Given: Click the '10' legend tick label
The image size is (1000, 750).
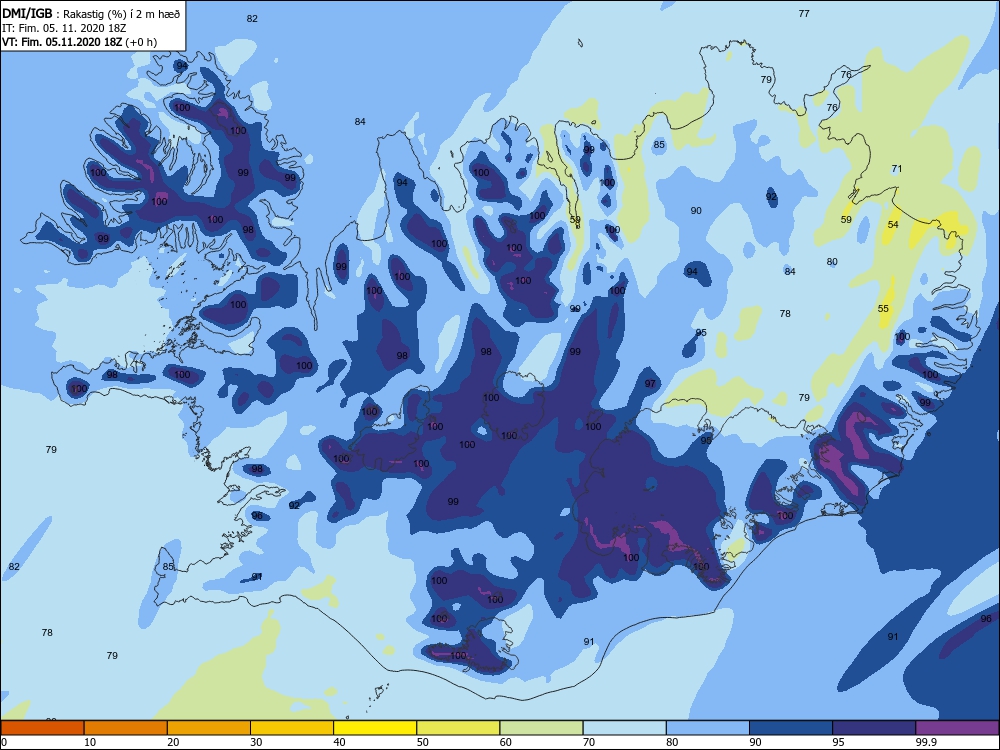Looking at the screenshot, I should pyautogui.click(x=90, y=742).
